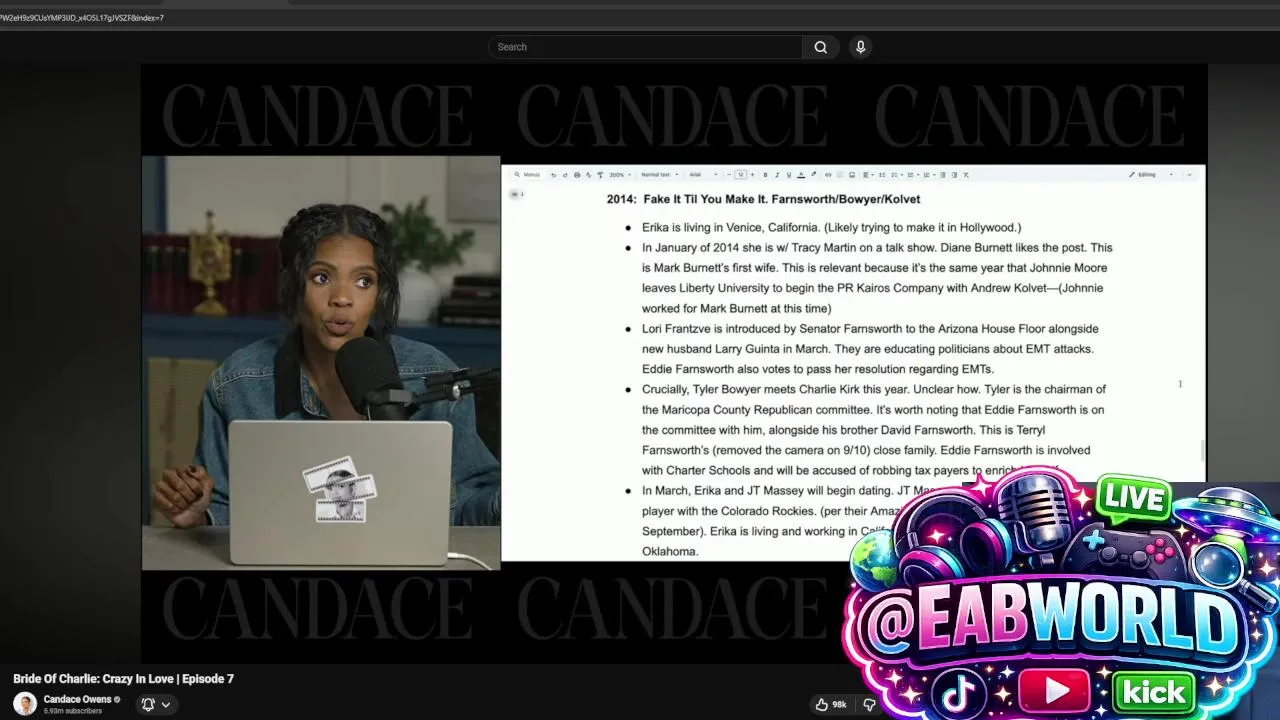Click heading '2014: Fake It Til You Make It'
1280x720 pixels.
(x=763, y=199)
